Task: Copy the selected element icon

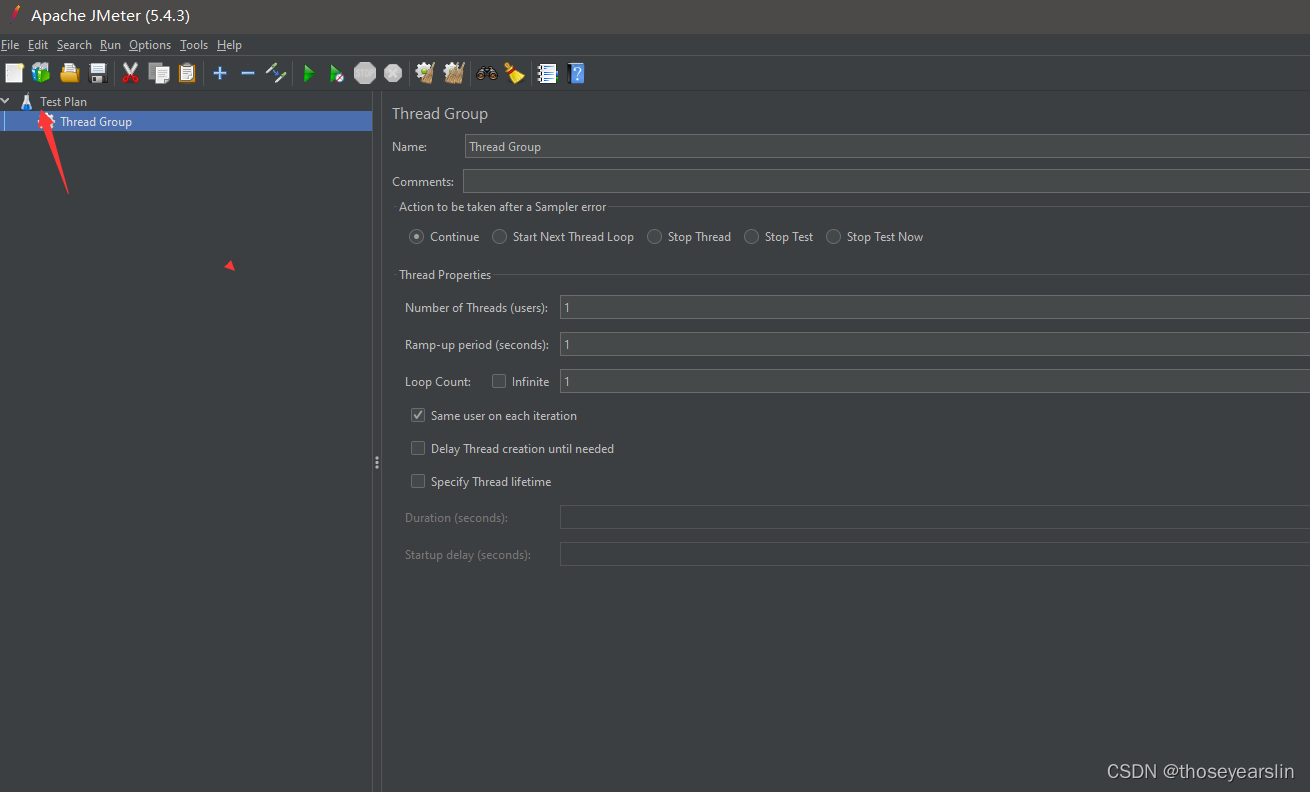Action: [x=158, y=73]
